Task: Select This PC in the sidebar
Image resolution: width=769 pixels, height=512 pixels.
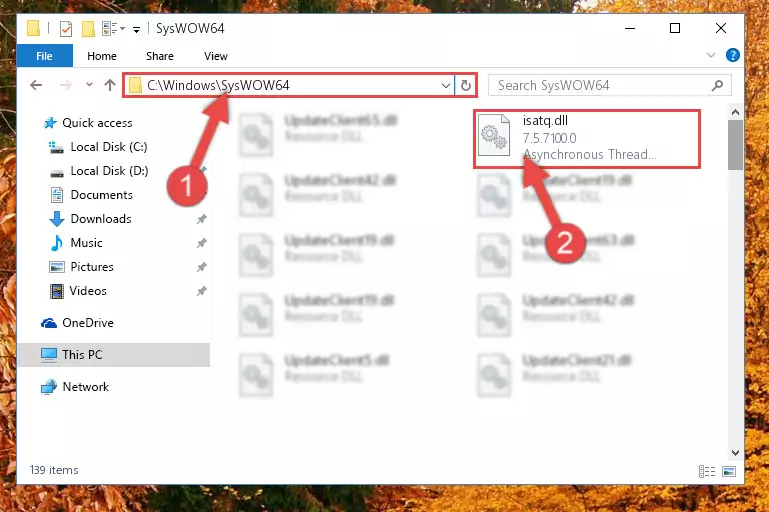Action: [114, 355]
